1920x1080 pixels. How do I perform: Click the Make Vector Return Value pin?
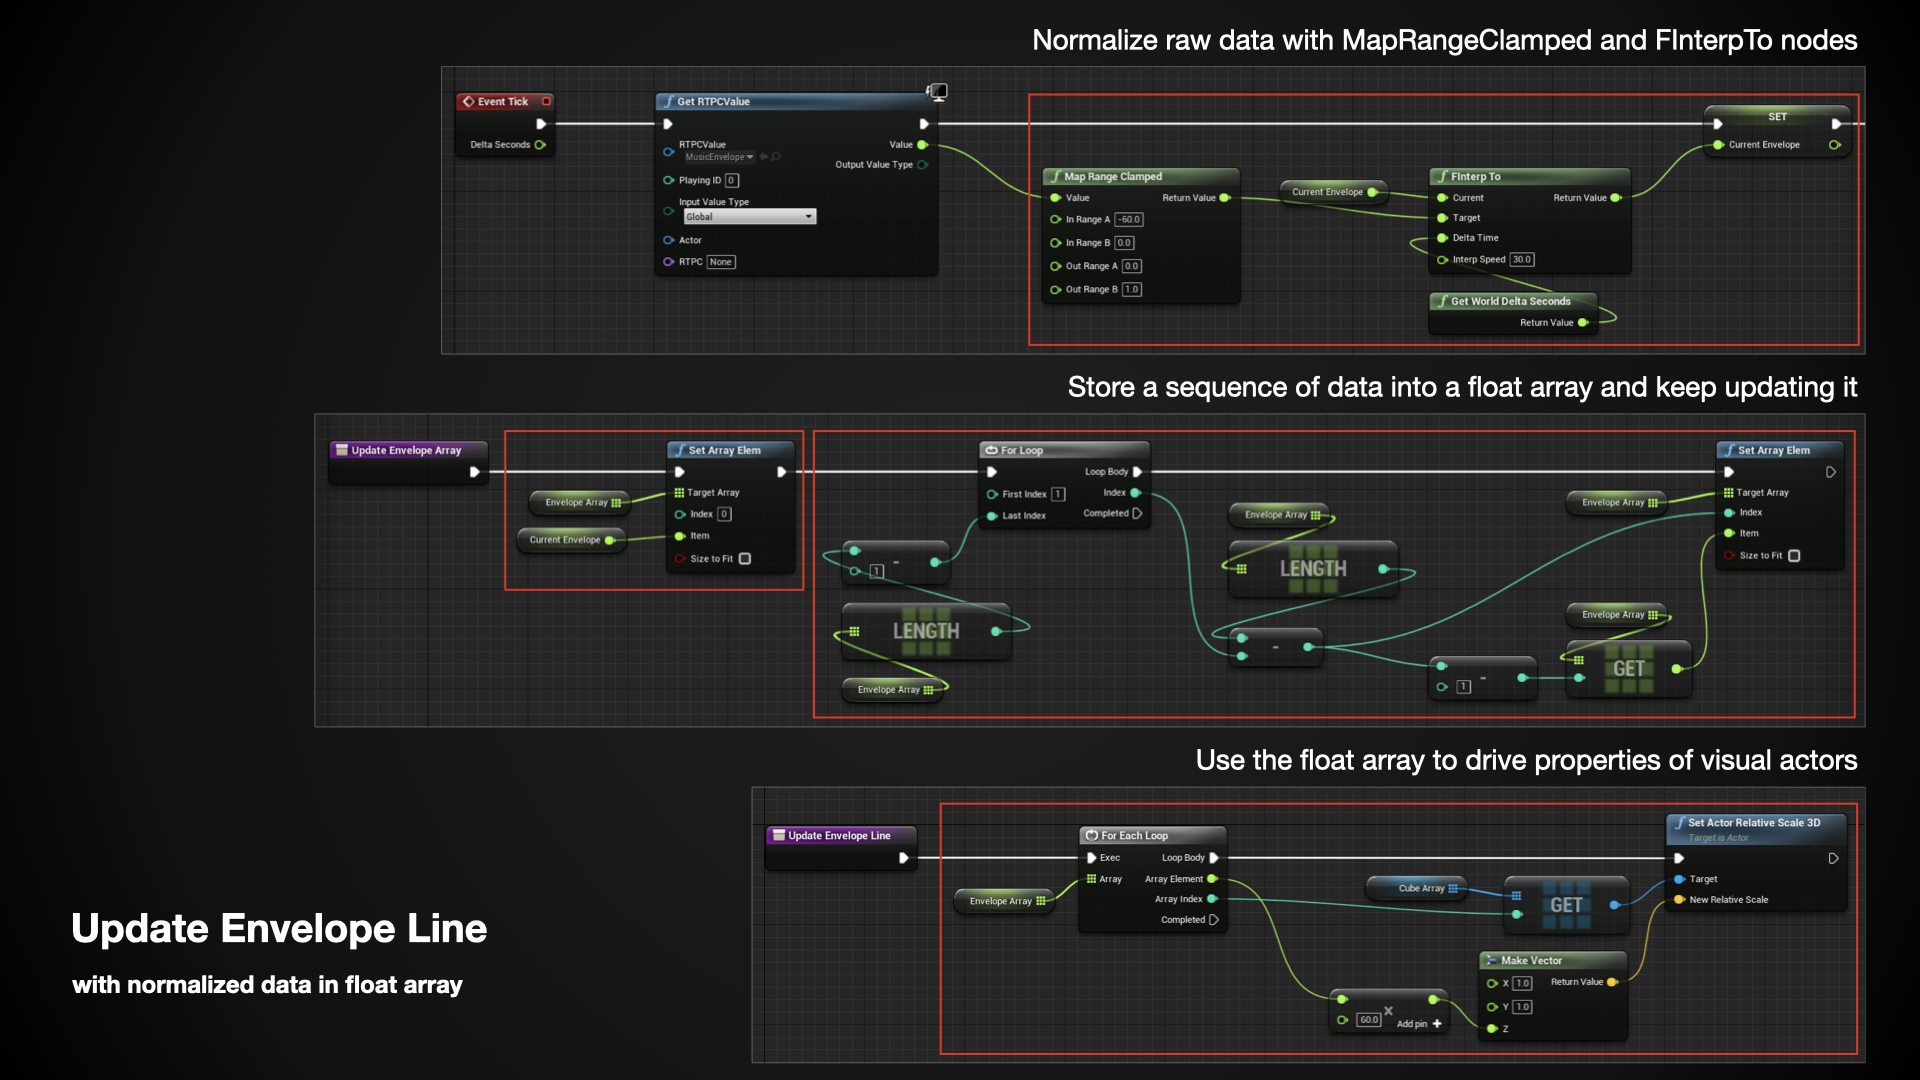[1611, 982]
